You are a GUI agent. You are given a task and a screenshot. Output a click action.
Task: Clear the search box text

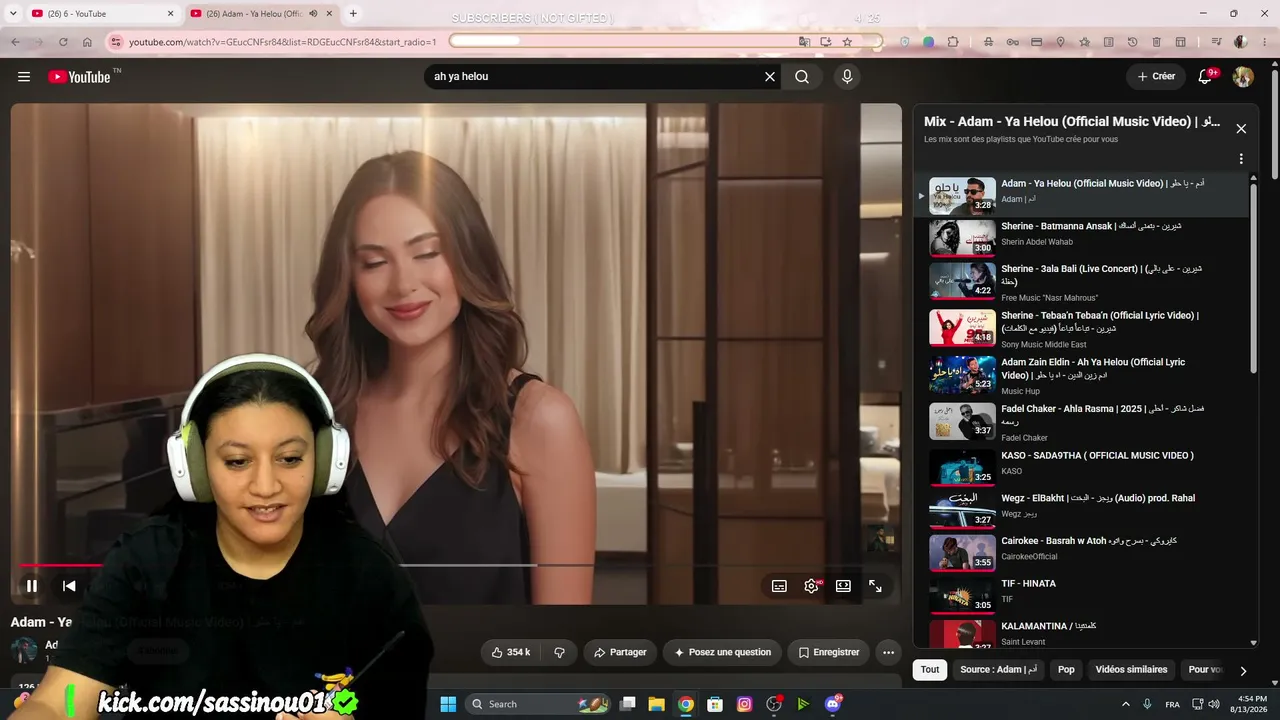click(x=770, y=77)
